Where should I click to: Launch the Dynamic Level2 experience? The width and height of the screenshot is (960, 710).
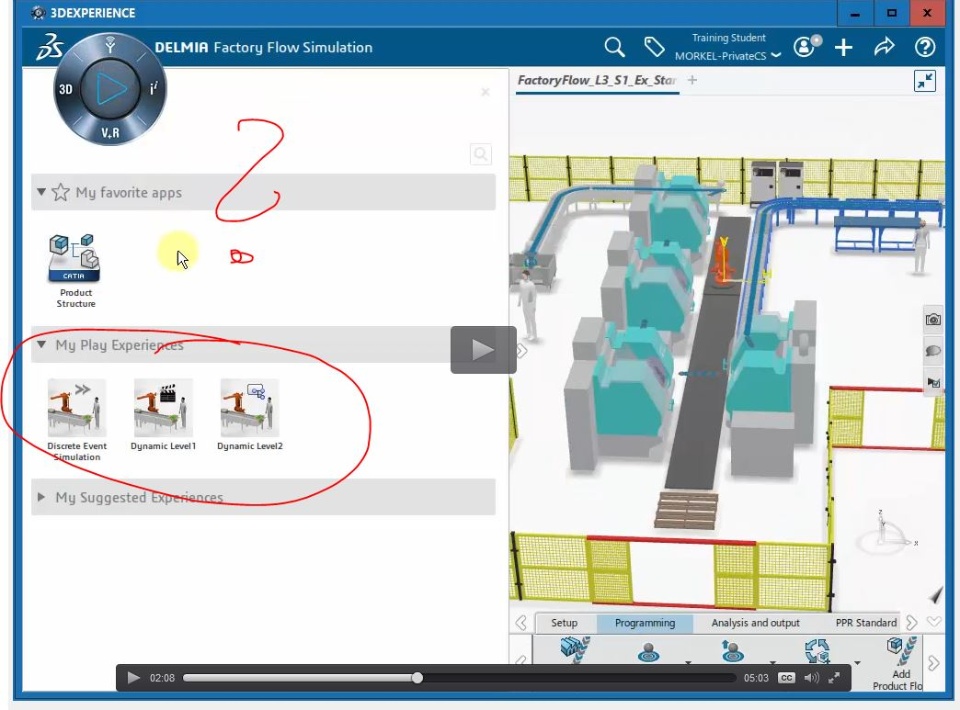(x=250, y=414)
